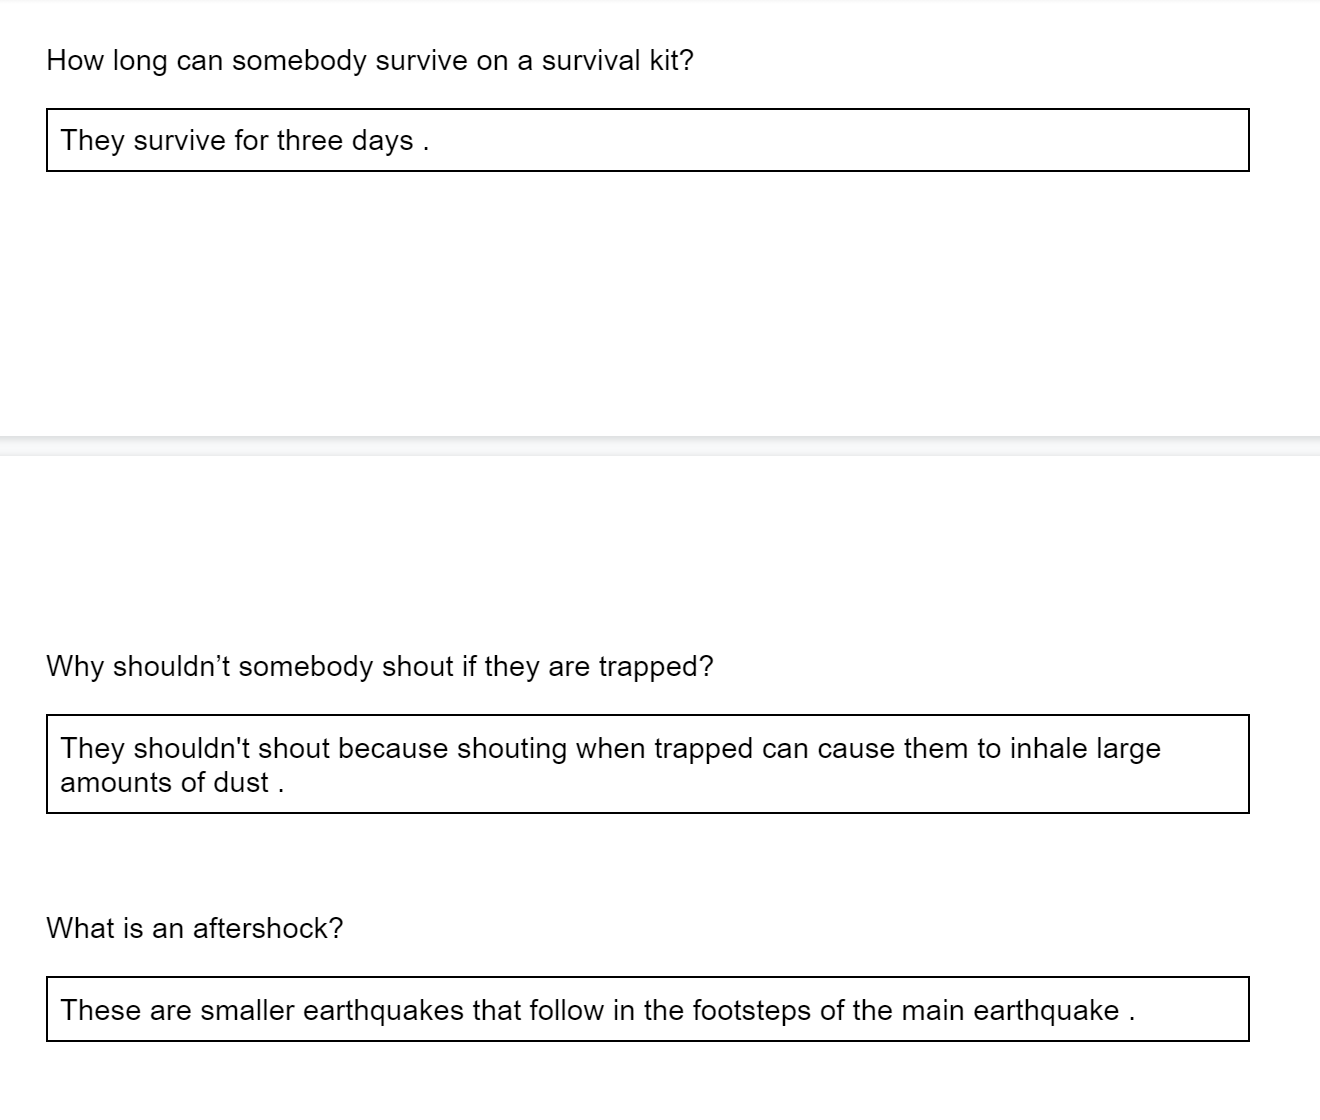Place cursor after 'days' in first answer
Image resolution: width=1320 pixels, height=1120 pixels.
(414, 141)
